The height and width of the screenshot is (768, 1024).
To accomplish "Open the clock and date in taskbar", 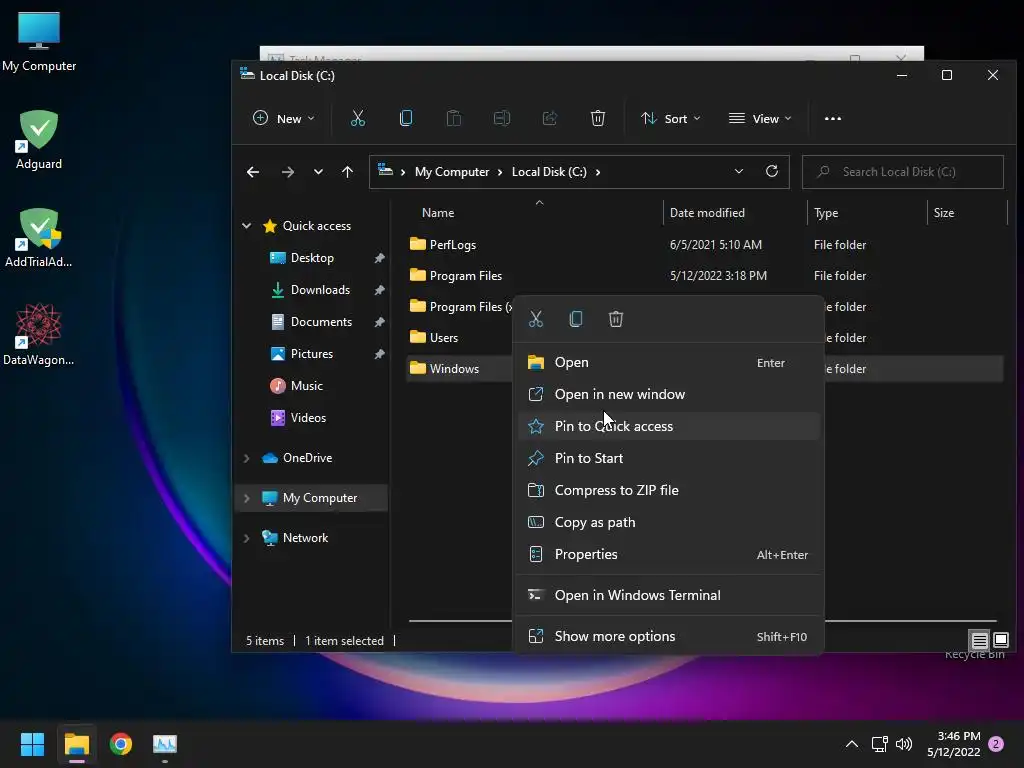I will (x=954, y=744).
